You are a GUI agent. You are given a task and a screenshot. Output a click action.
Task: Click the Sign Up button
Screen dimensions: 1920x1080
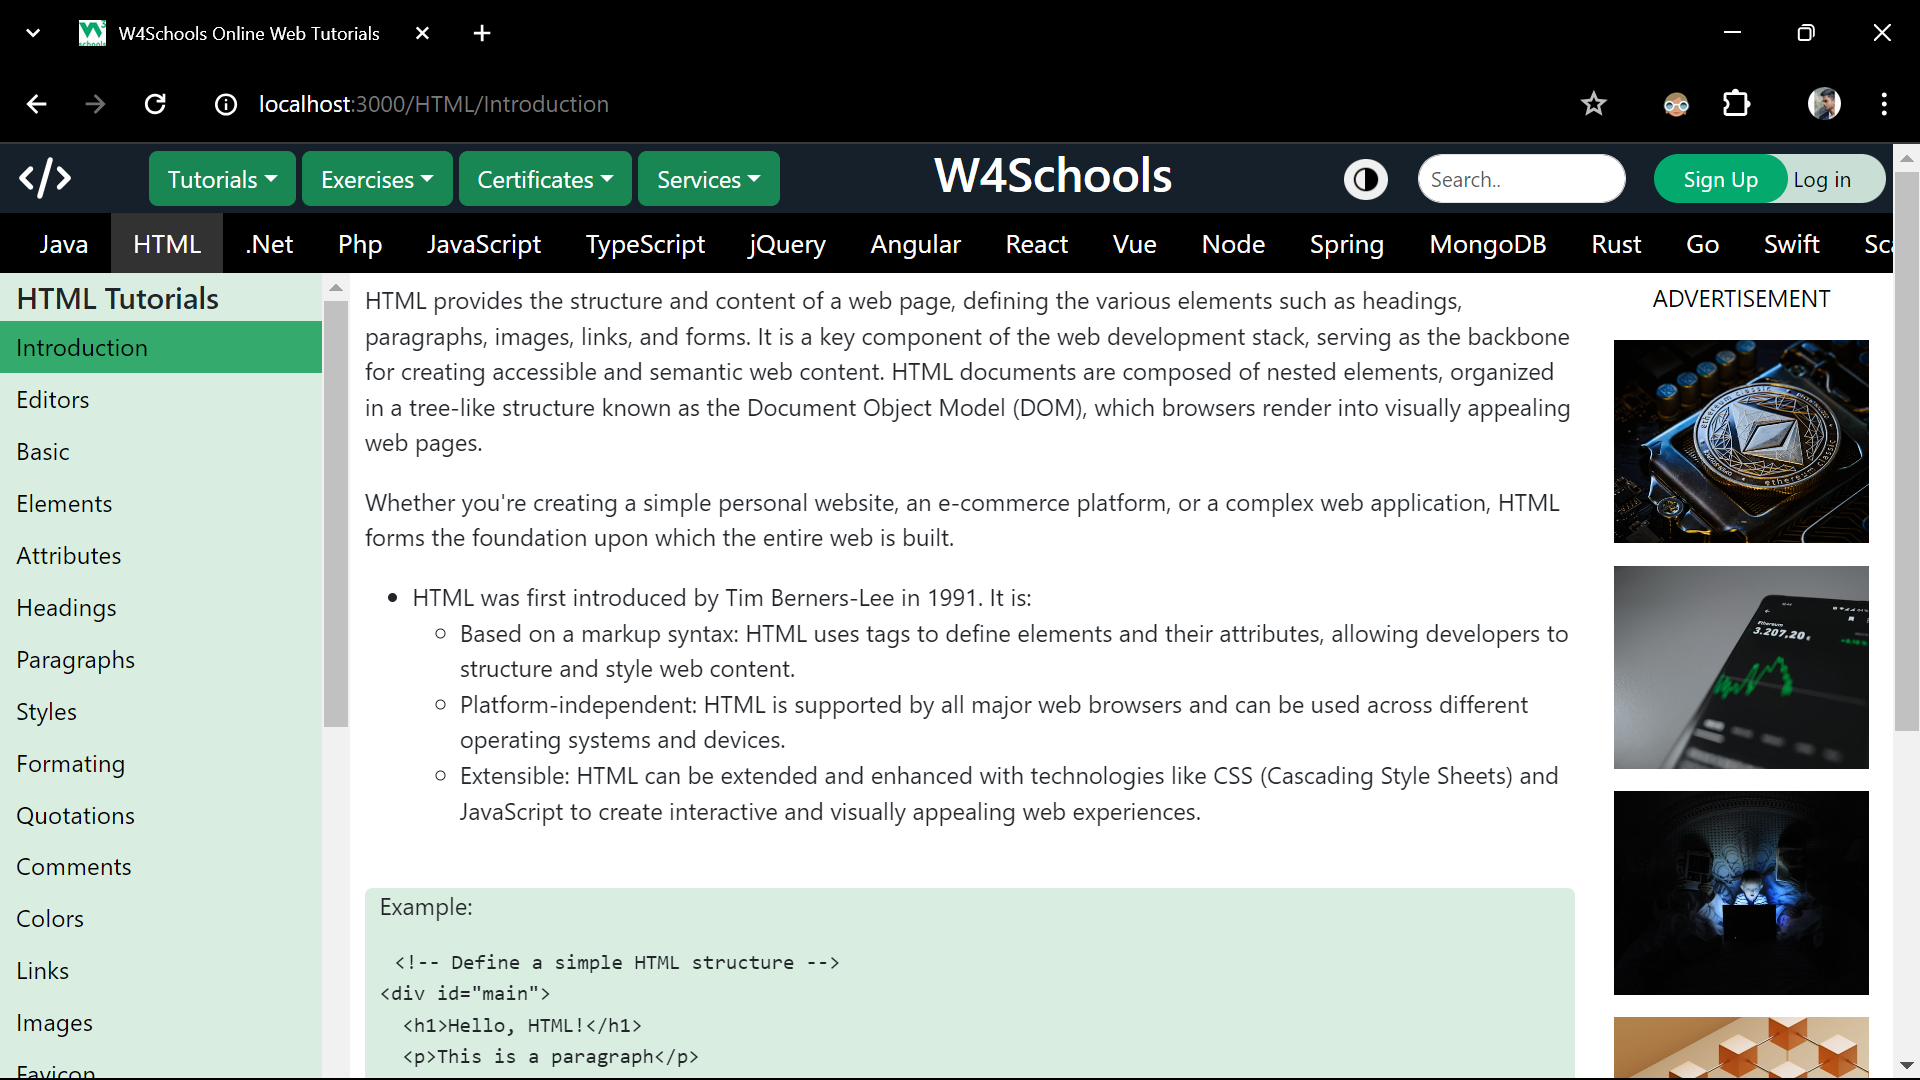[x=1720, y=180]
